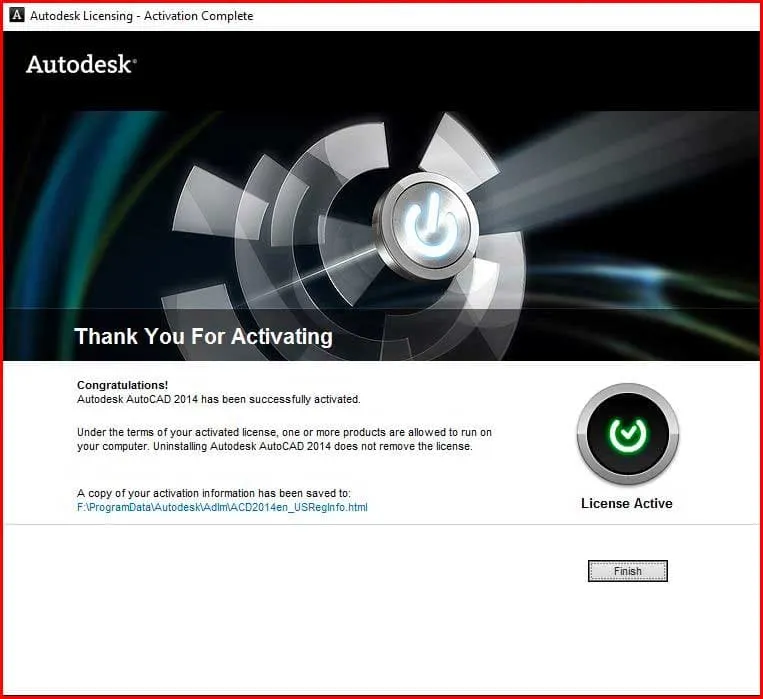Click the "Congratulations!" text

(123, 385)
